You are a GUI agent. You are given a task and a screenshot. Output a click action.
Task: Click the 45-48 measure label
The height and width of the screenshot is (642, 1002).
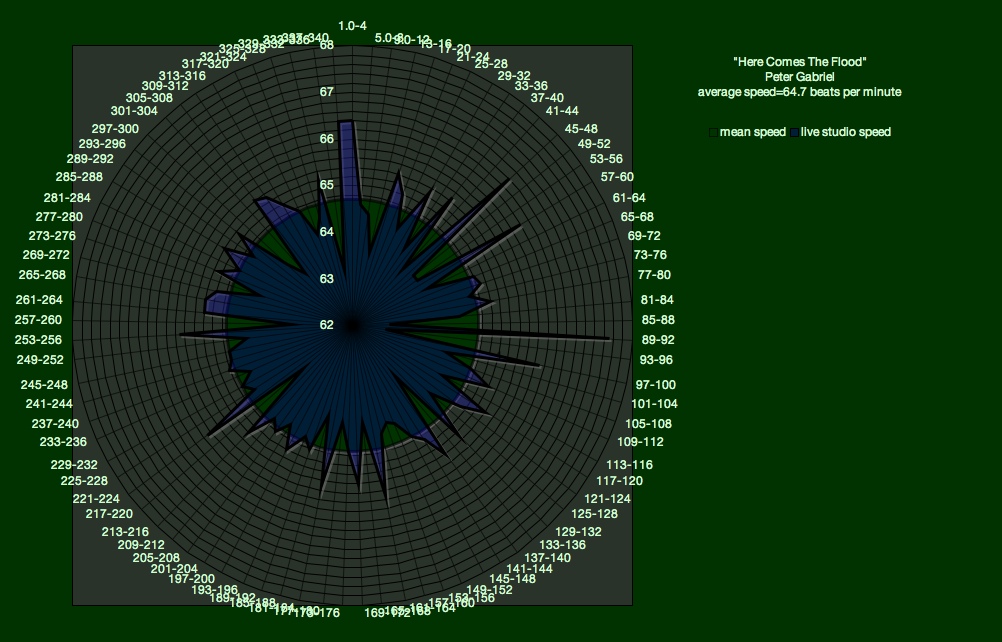[x=581, y=128]
